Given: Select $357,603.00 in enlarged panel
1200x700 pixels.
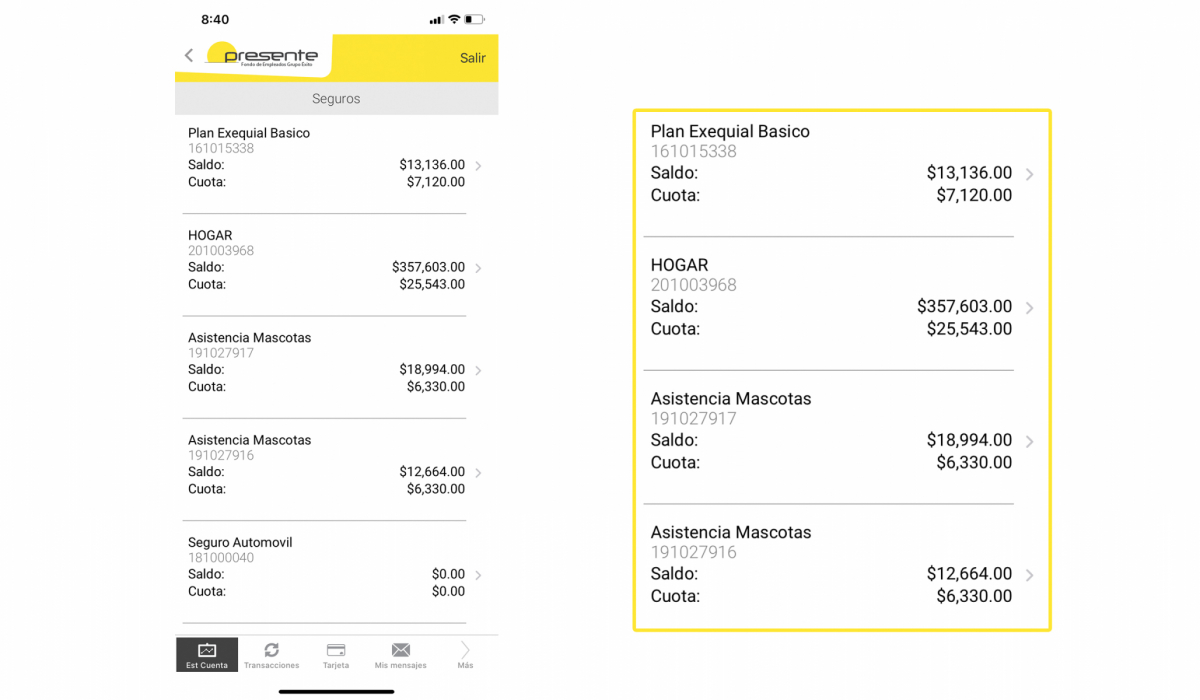Looking at the screenshot, I should point(964,307).
